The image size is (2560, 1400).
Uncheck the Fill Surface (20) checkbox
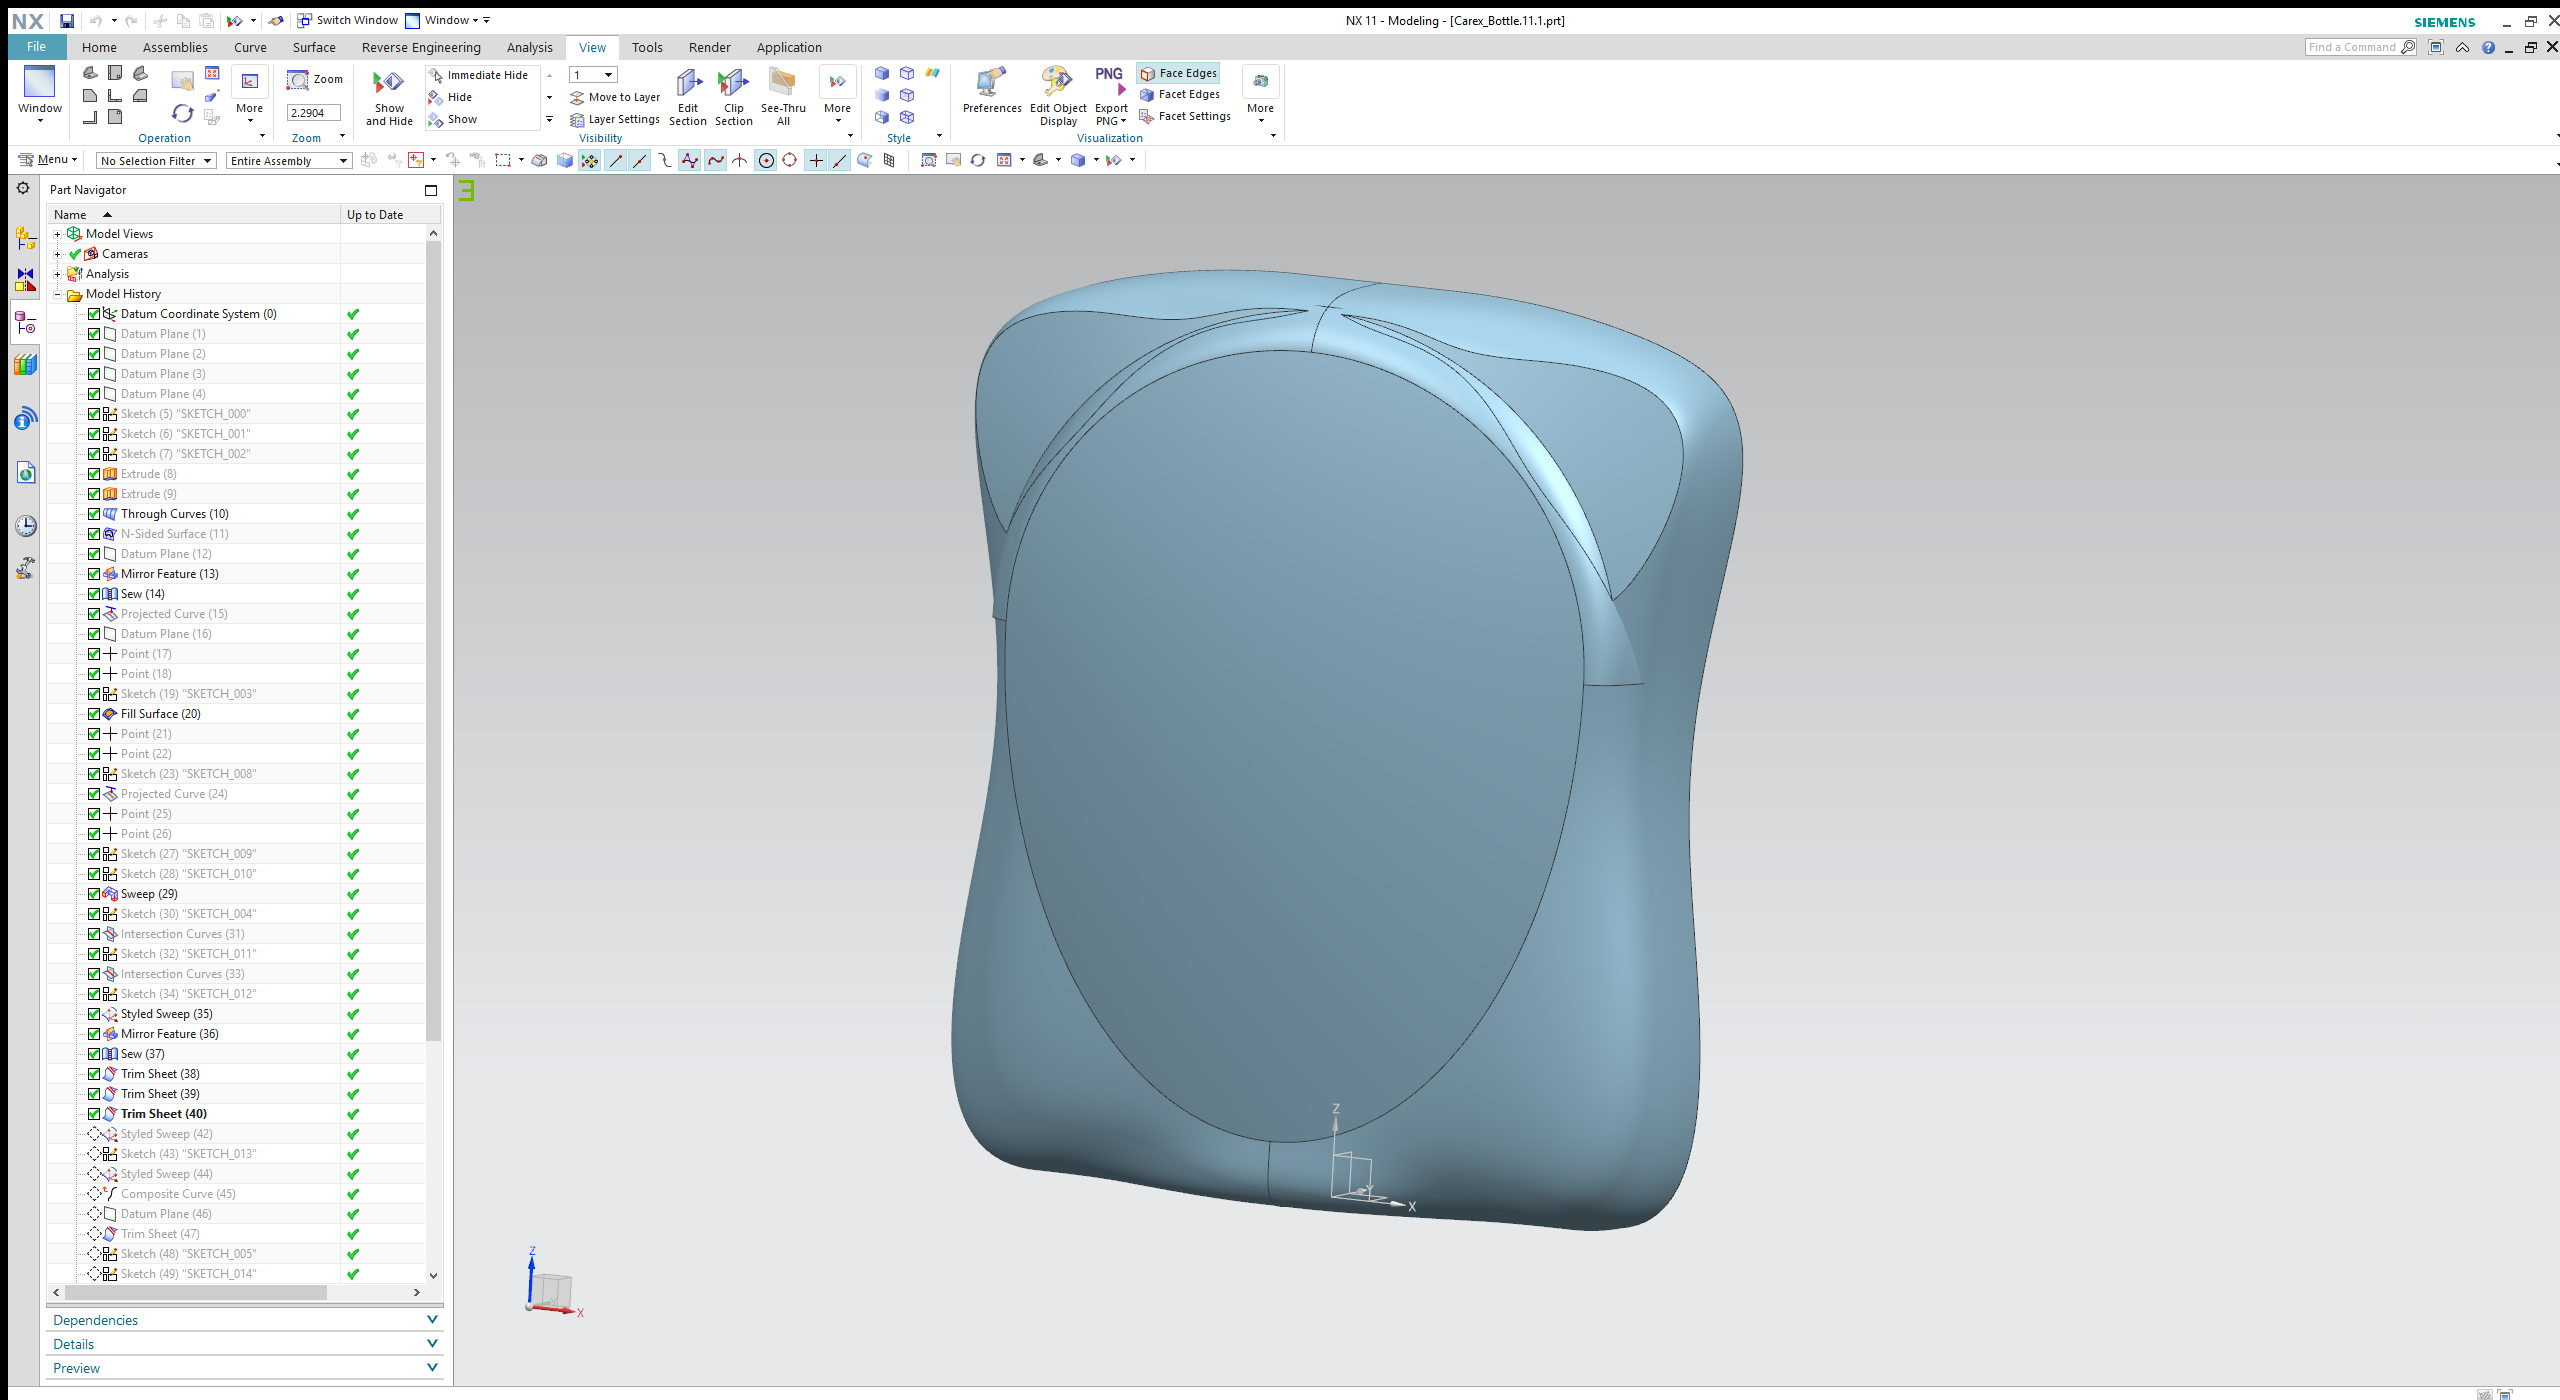94,714
